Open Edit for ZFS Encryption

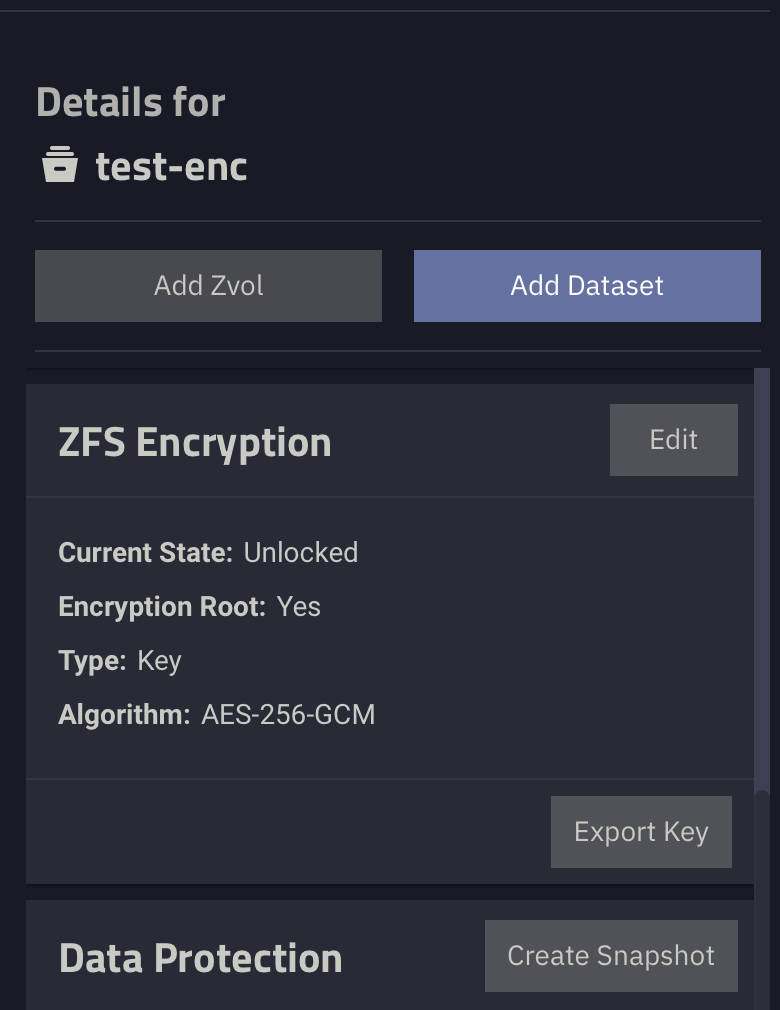pos(673,440)
